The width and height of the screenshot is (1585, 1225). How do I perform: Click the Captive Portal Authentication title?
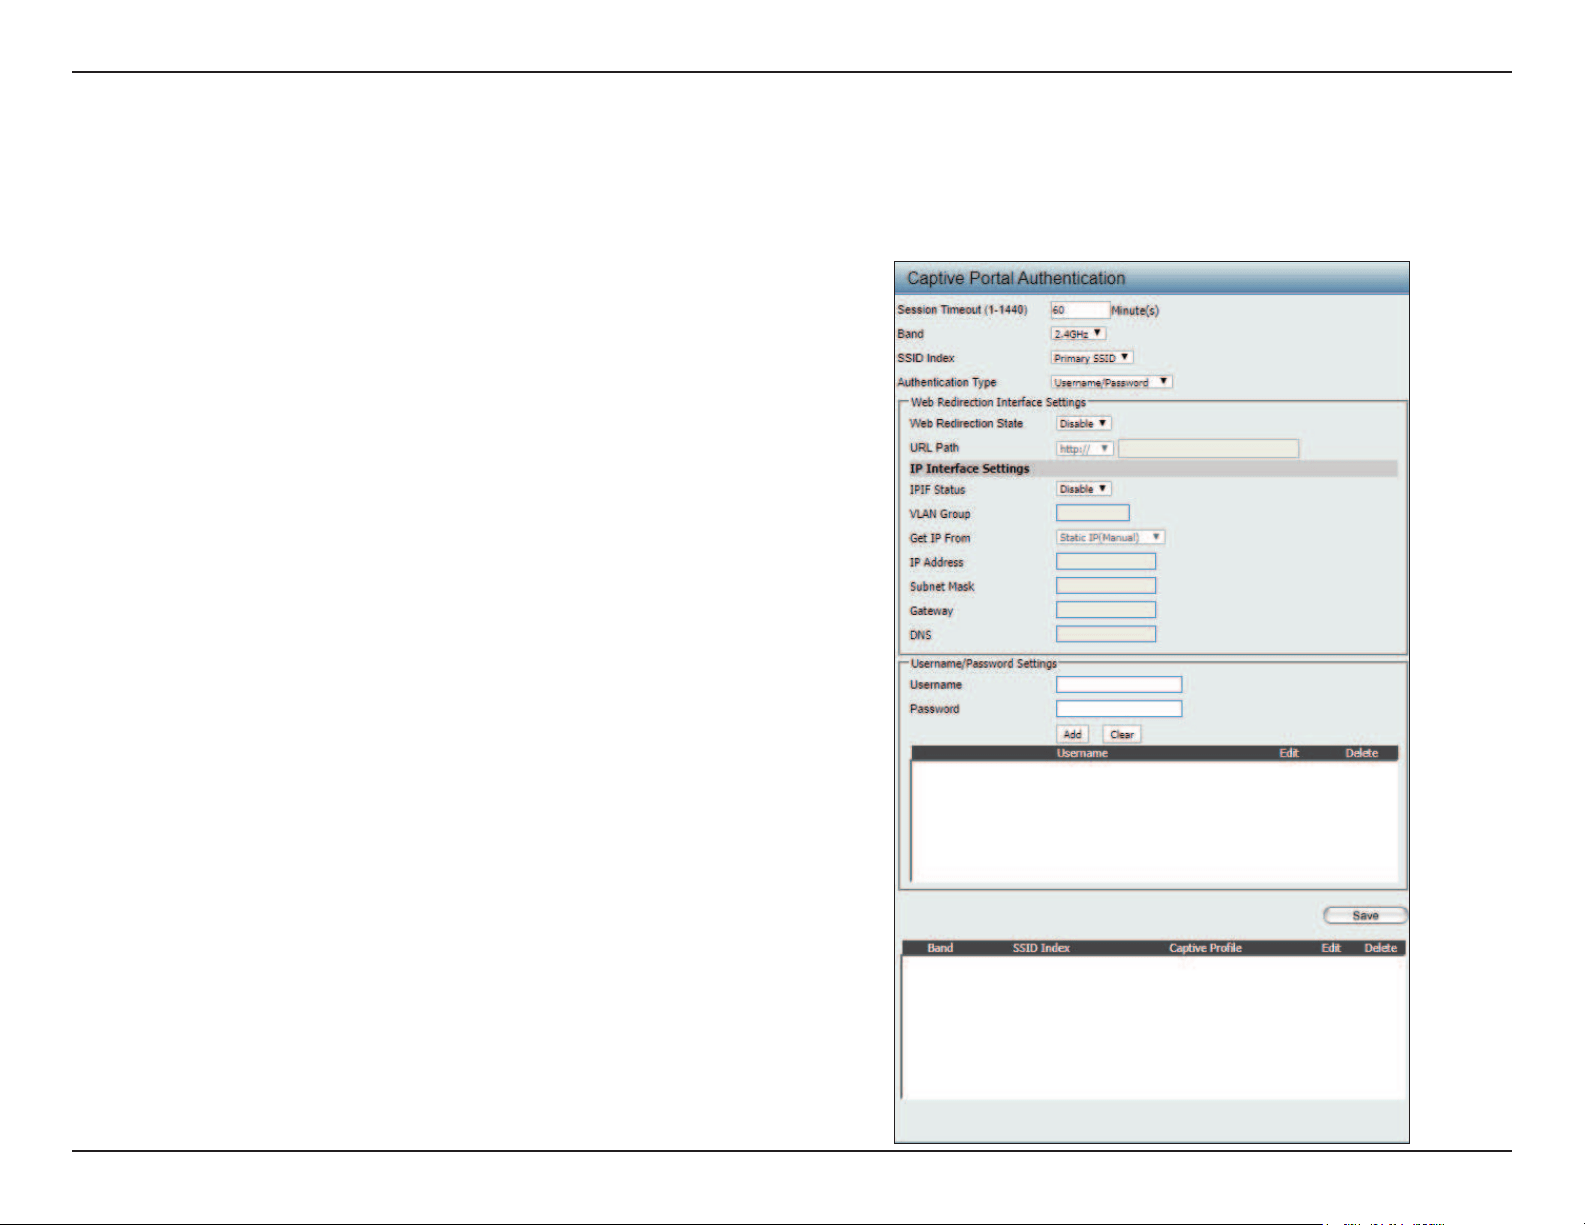point(1016,278)
